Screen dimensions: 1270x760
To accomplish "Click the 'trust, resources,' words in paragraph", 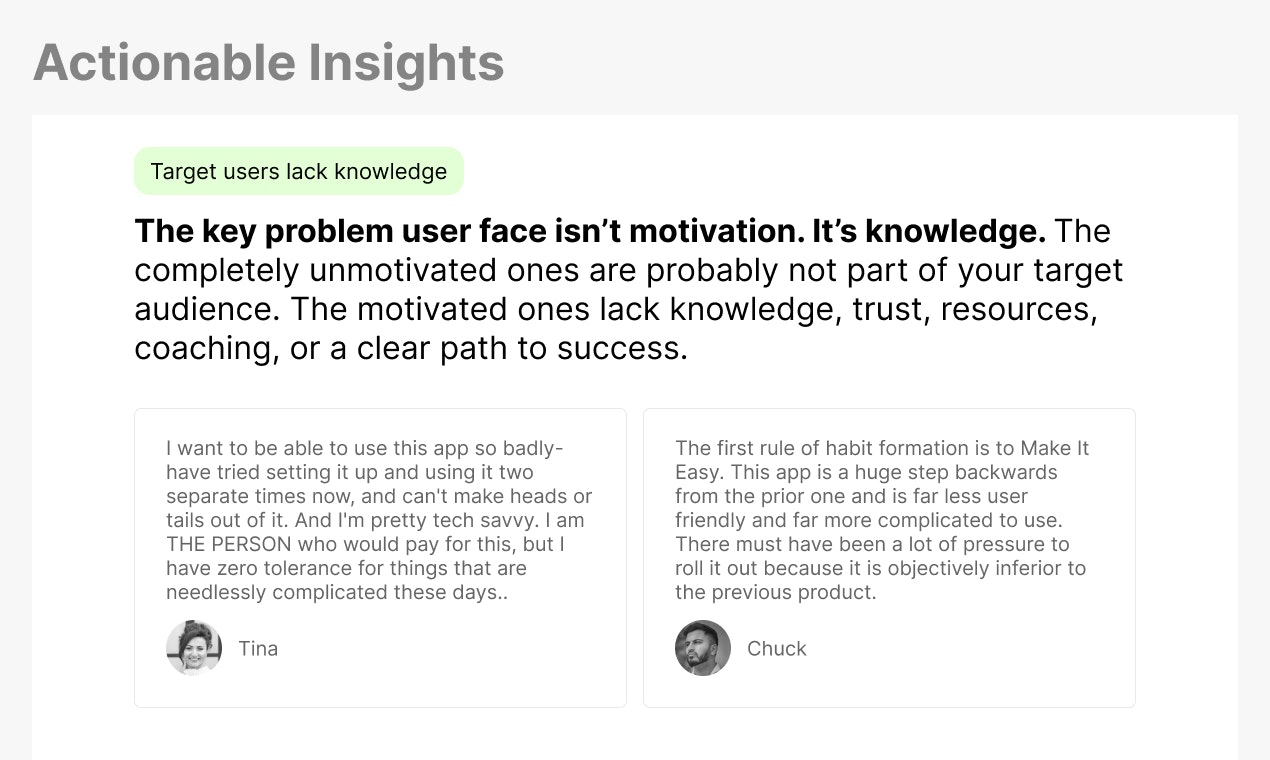I will click(975, 309).
